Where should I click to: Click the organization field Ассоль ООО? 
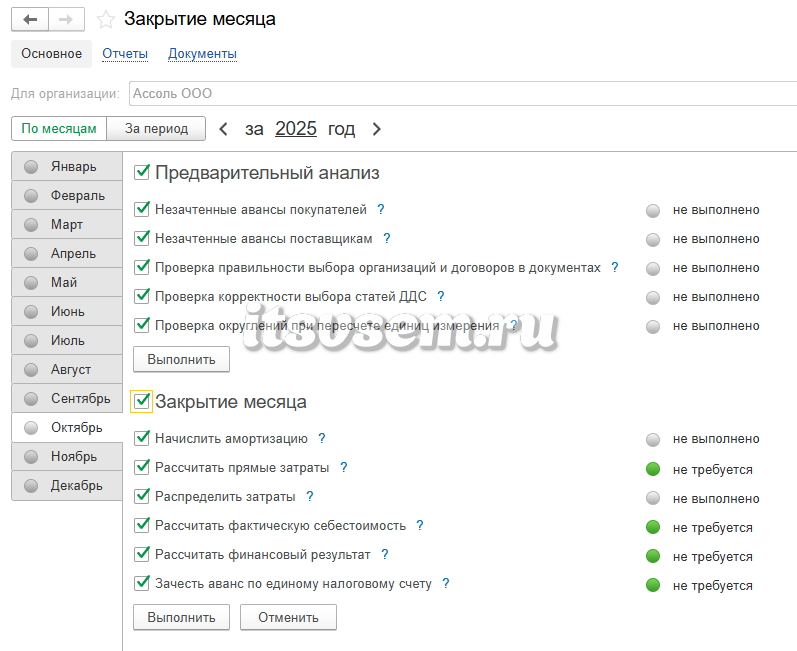[463, 94]
